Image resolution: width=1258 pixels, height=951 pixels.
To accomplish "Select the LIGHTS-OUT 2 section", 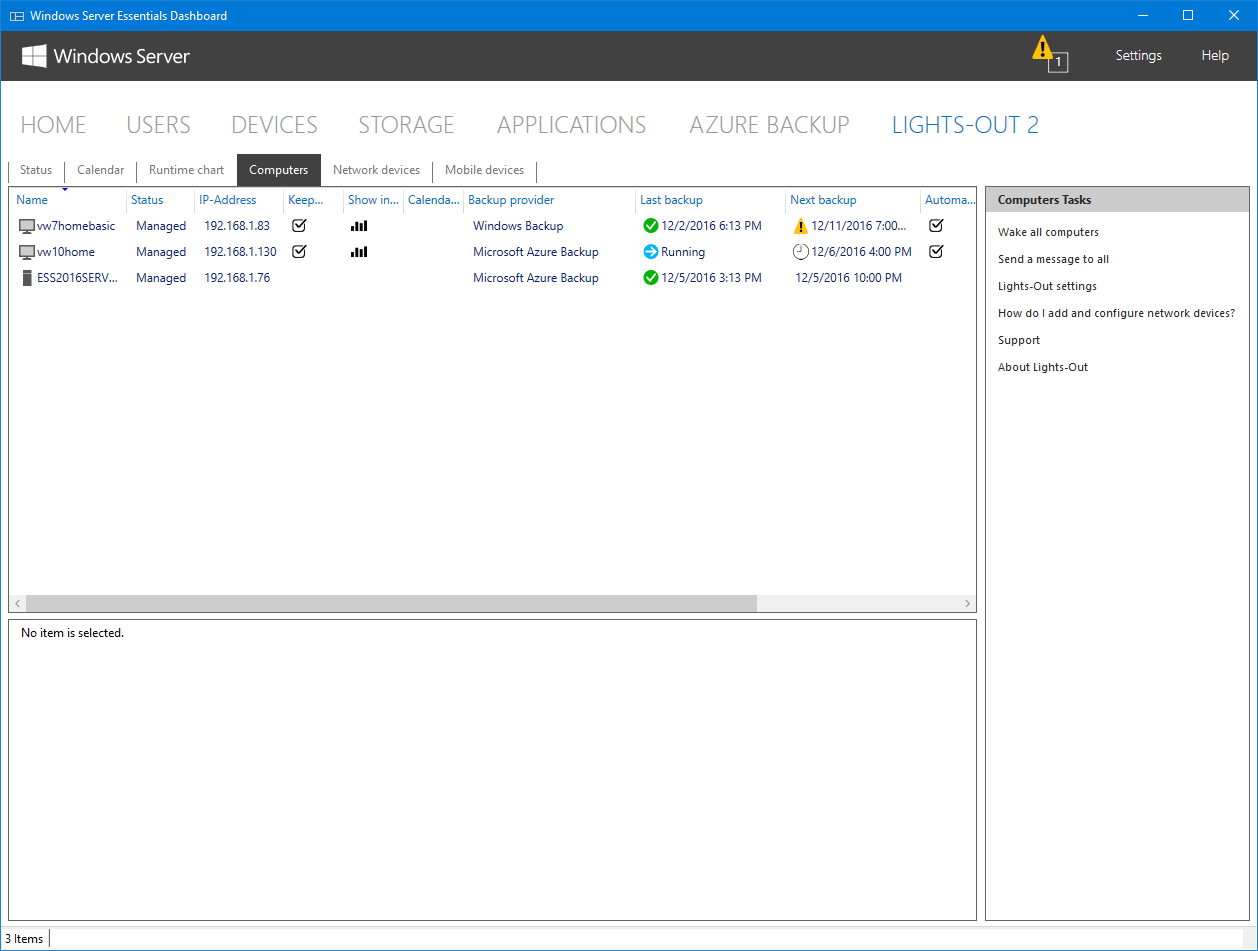I will click(965, 125).
